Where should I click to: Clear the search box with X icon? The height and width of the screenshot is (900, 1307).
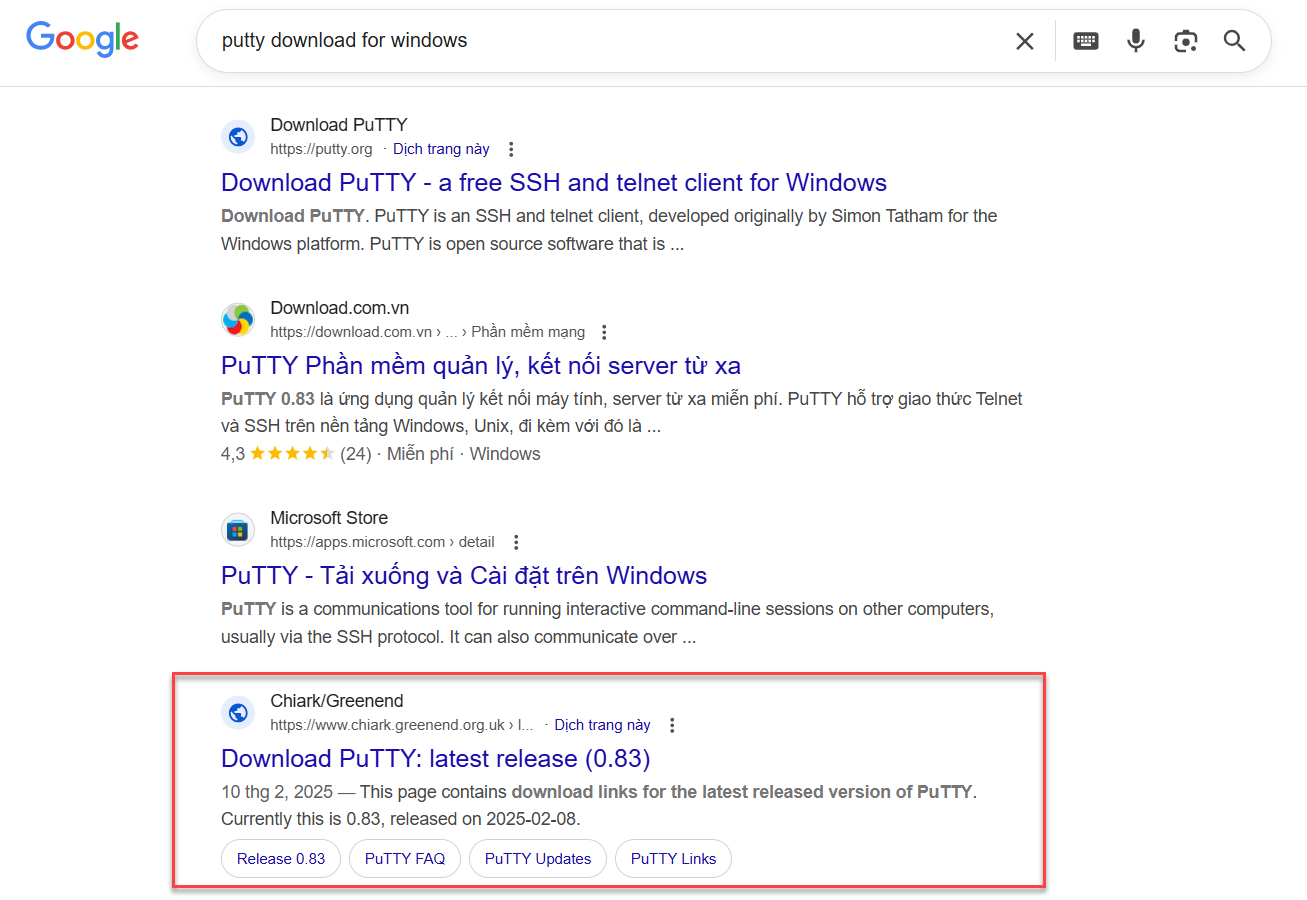click(x=1025, y=41)
